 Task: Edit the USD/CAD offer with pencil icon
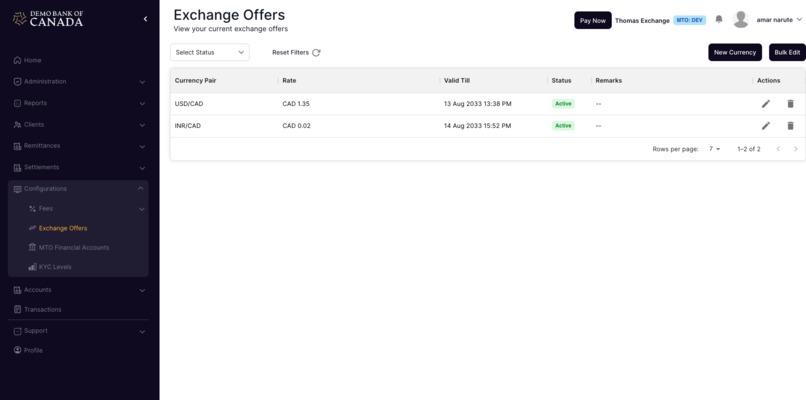[765, 104]
